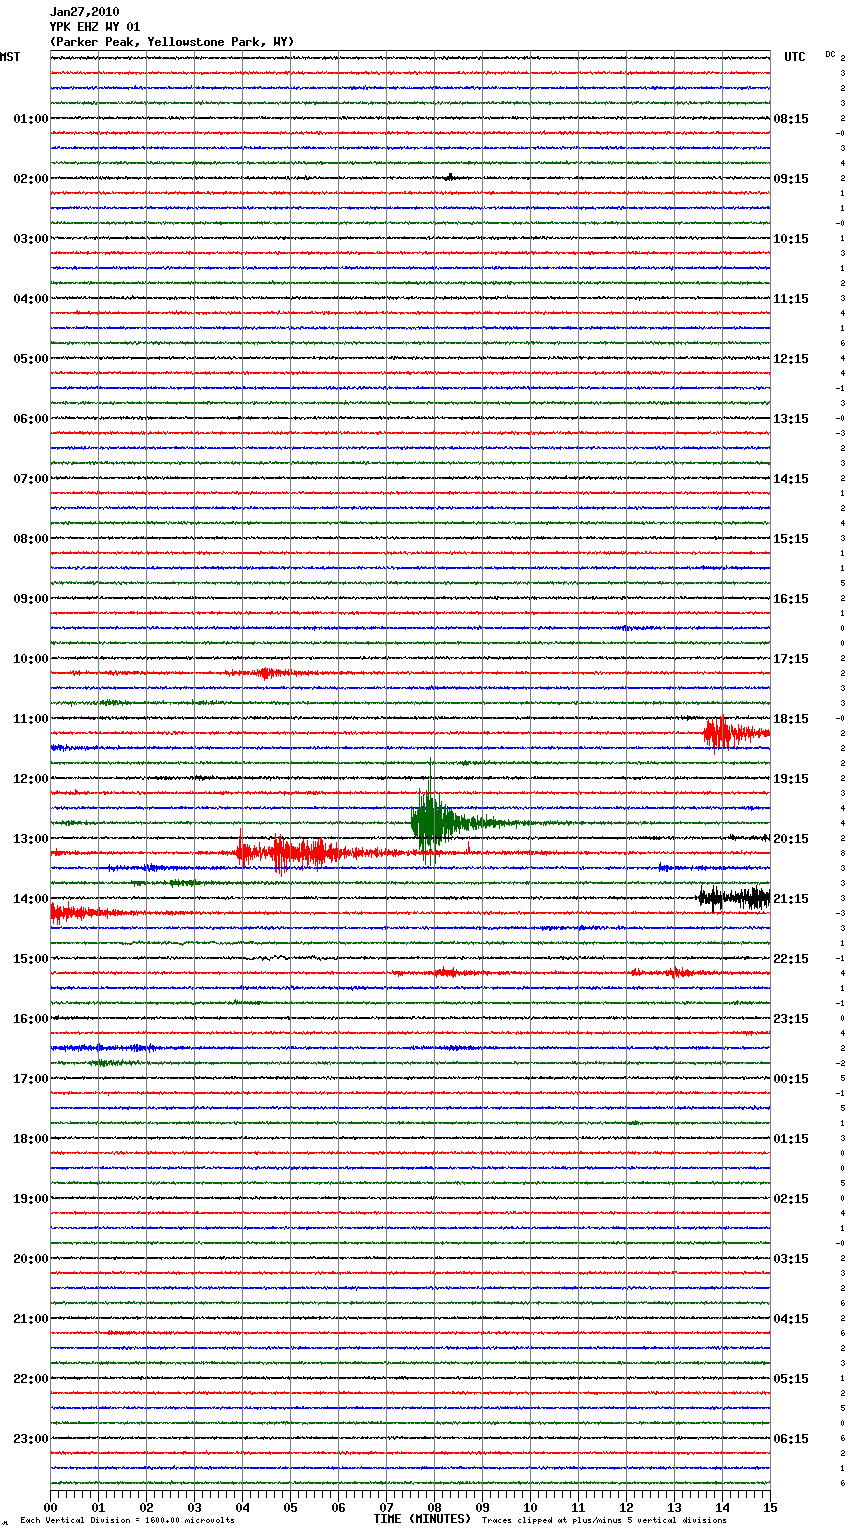
Task: Click UTC time label "11:15"
Action: click(x=791, y=299)
